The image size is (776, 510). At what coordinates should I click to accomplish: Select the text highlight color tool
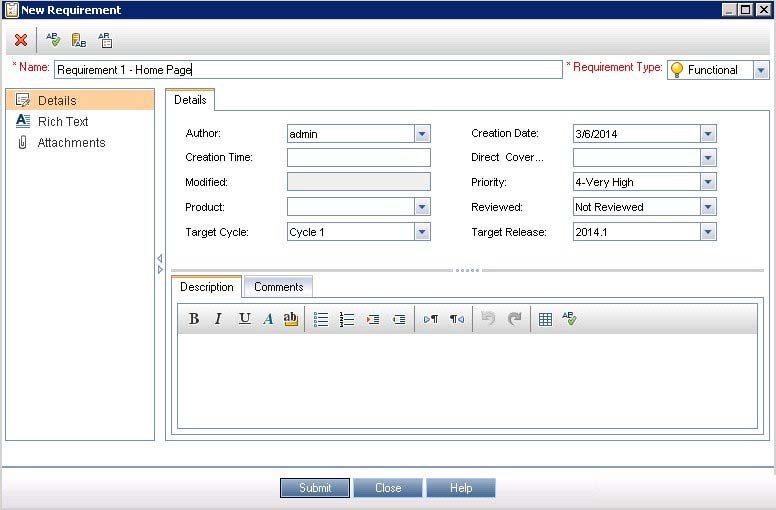(291, 319)
